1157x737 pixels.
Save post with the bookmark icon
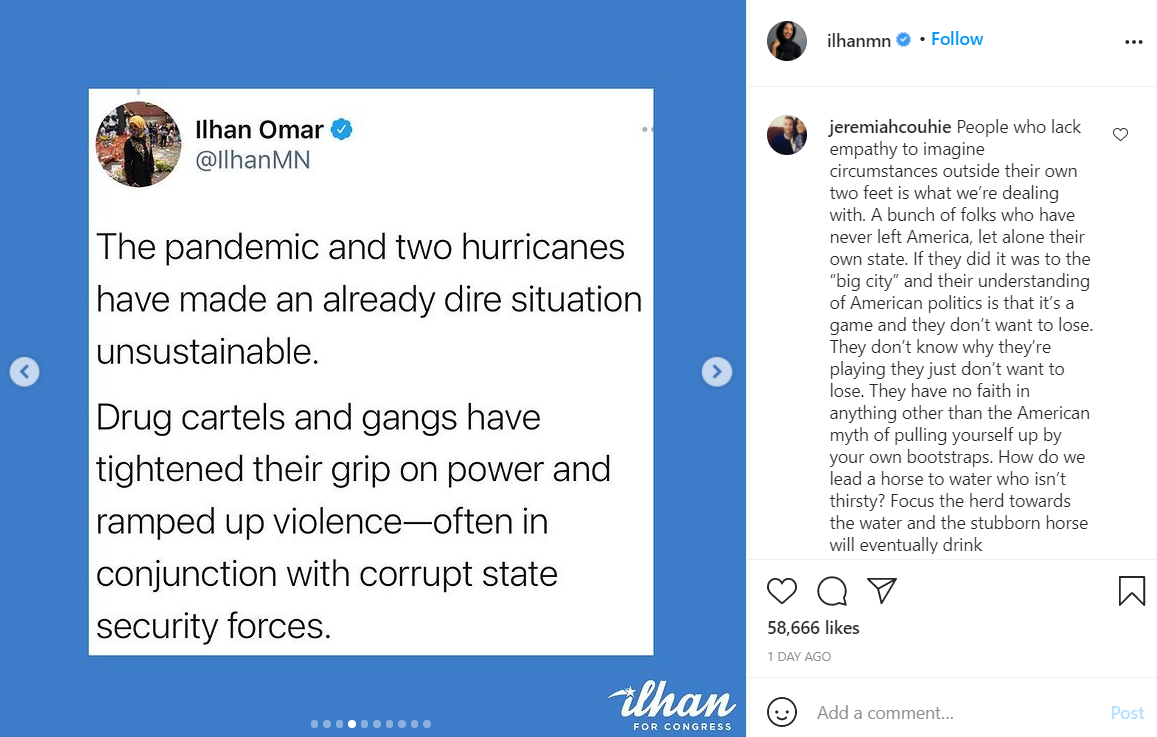click(x=1131, y=591)
